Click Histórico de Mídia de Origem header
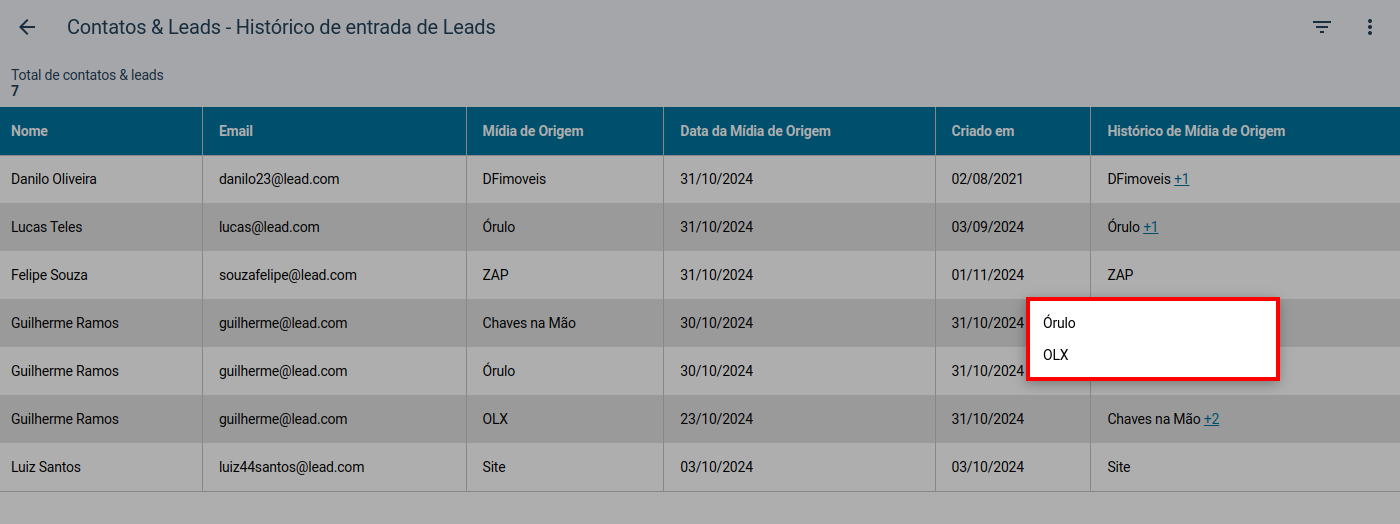 click(1196, 131)
